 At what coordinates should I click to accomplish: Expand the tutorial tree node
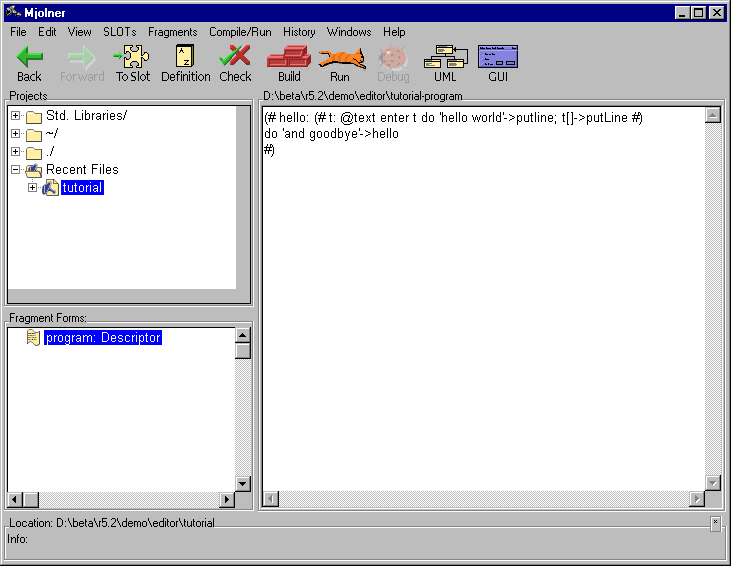(33, 188)
